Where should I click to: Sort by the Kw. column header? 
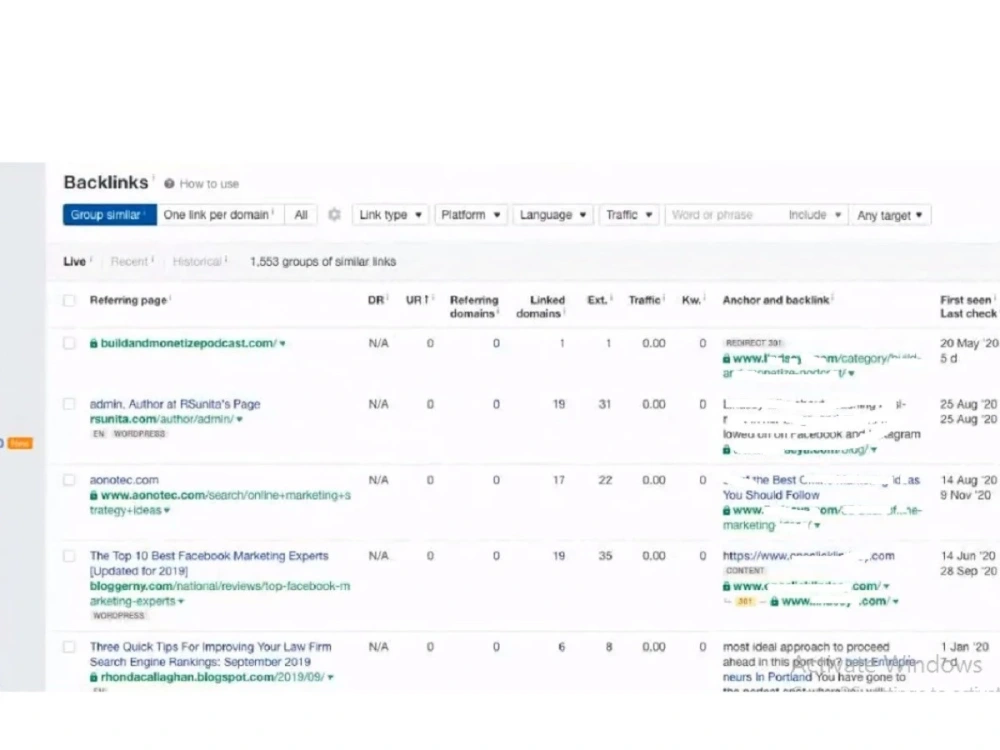tap(691, 300)
